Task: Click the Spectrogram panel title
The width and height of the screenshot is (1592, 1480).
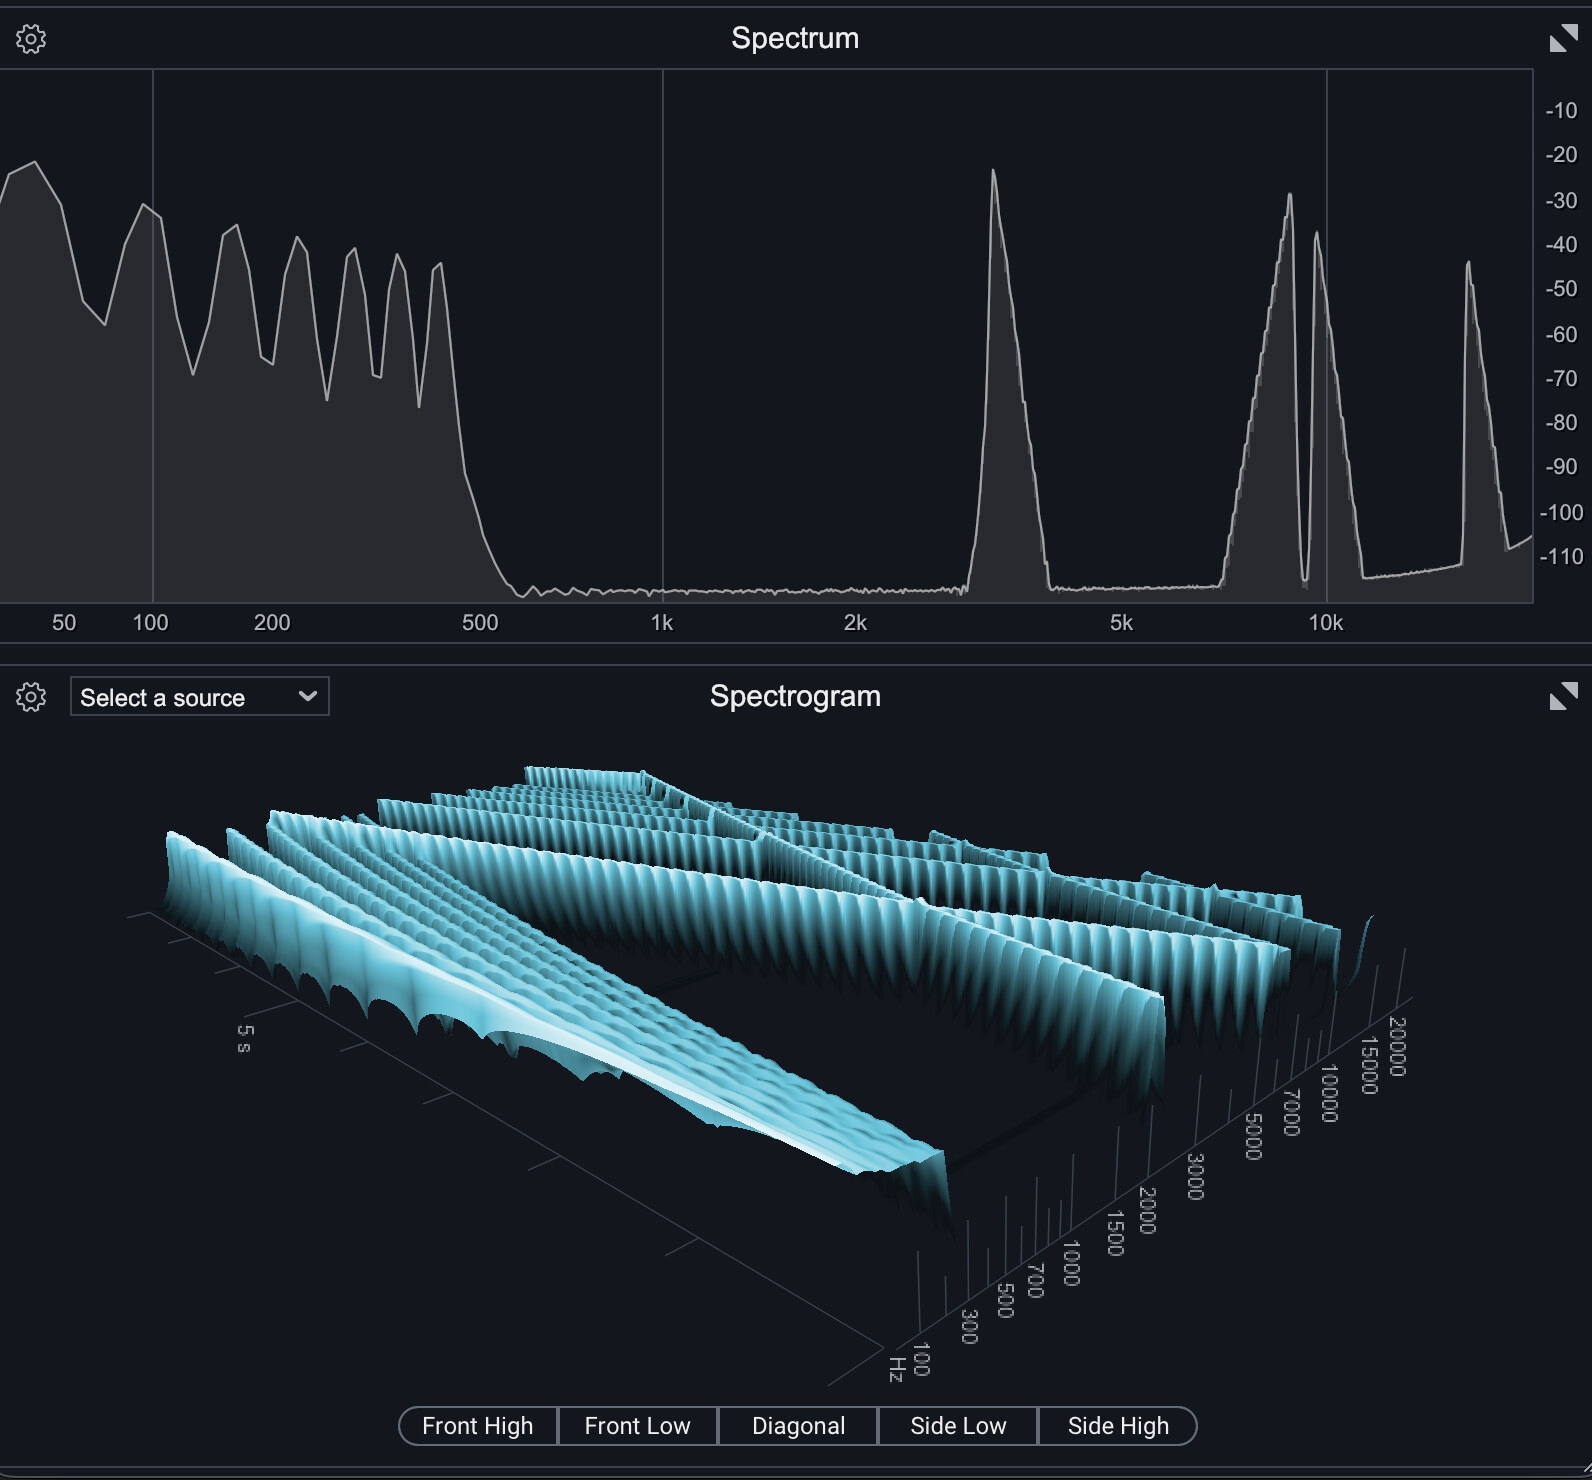Action: tap(795, 696)
